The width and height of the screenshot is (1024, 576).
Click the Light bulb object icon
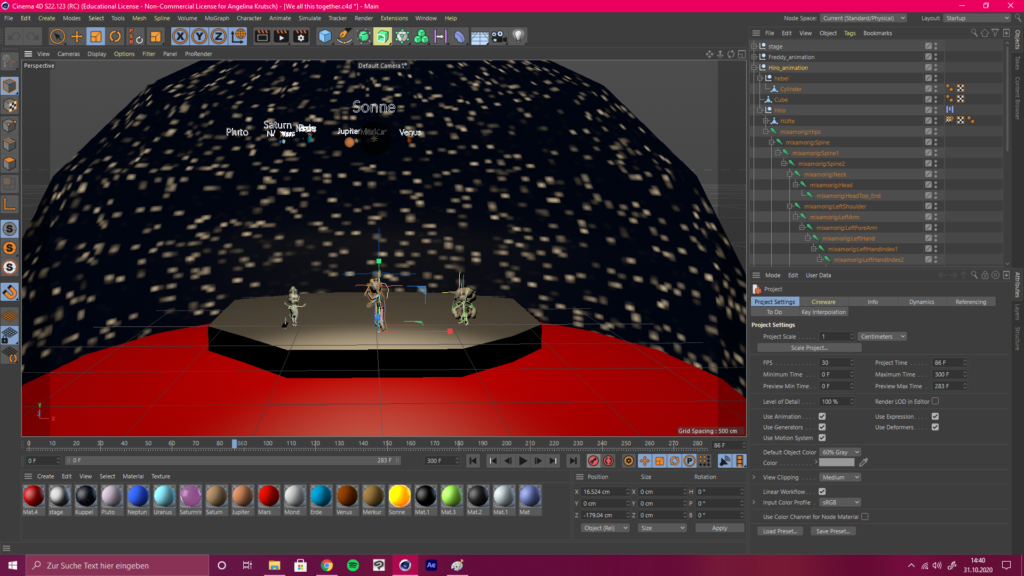click(x=518, y=37)
